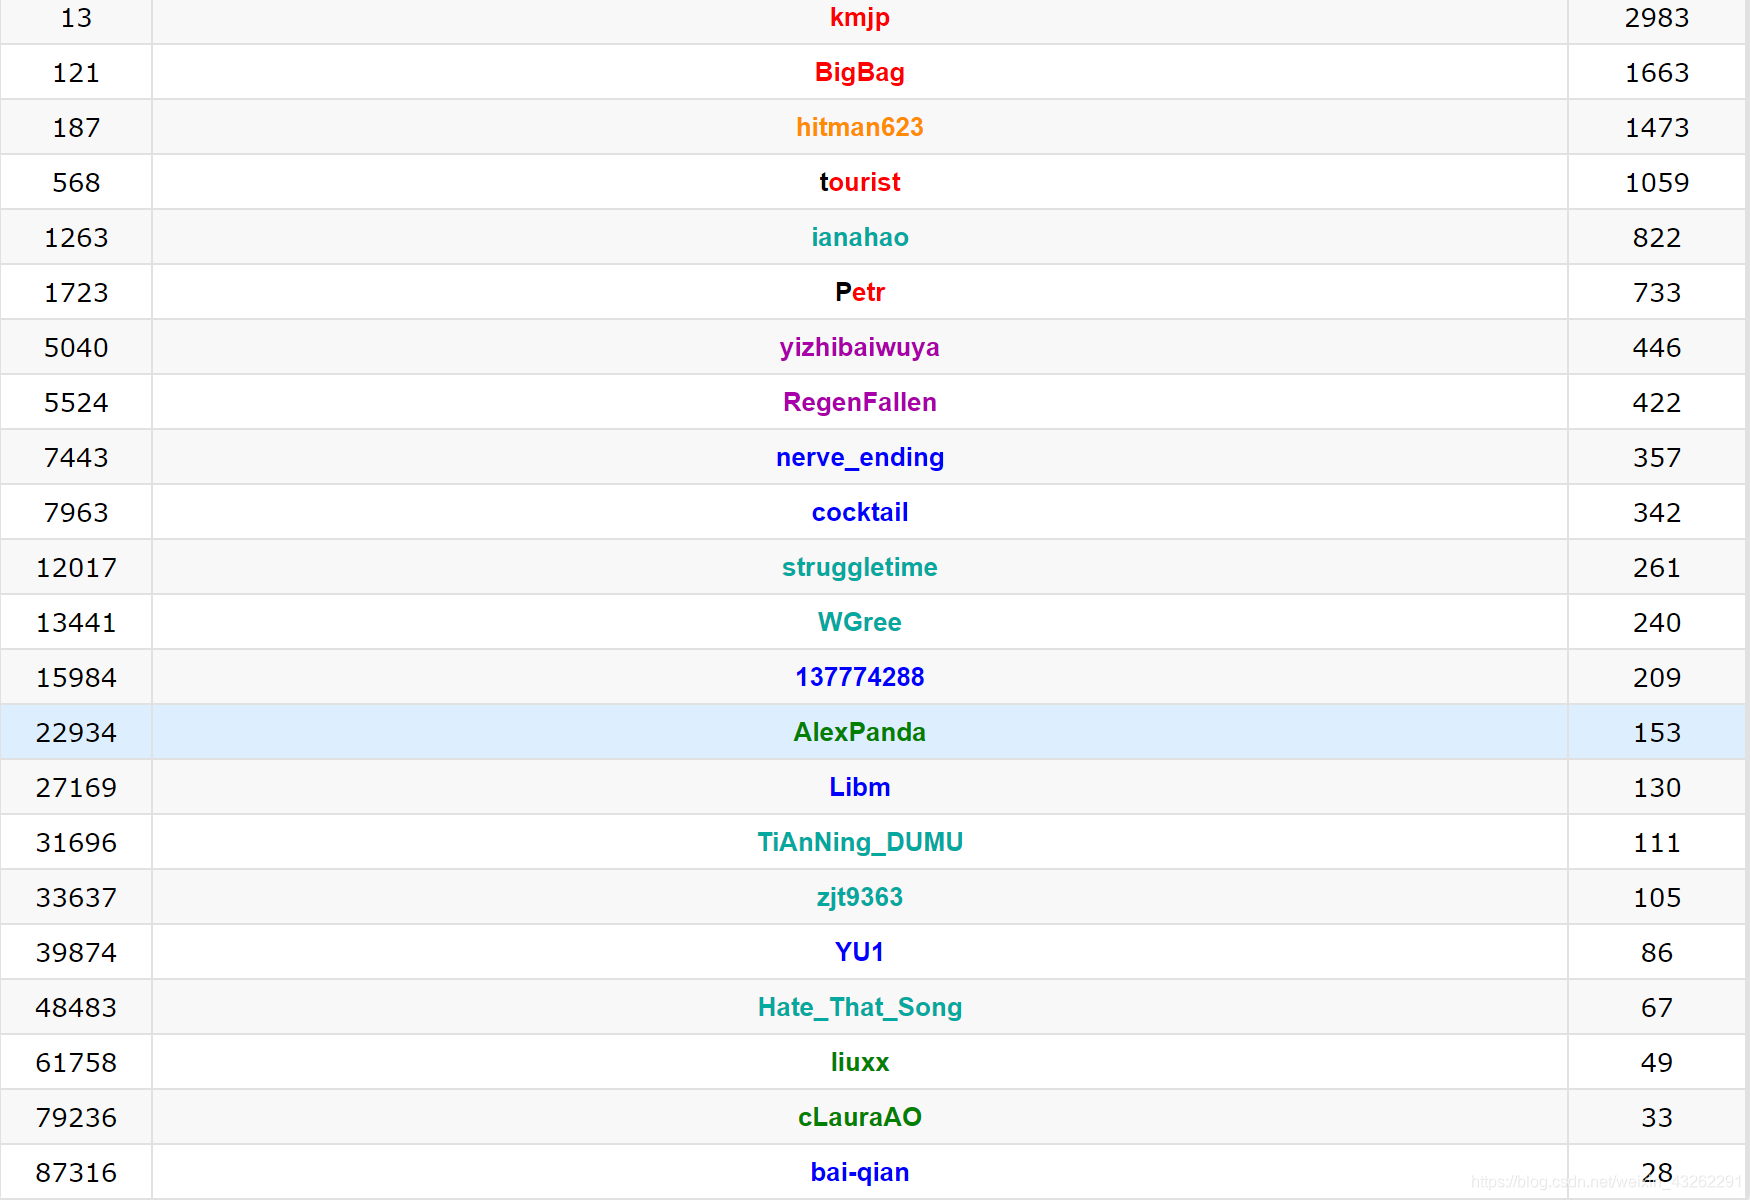Open yizhibaiwuya's profile link
This screenshot has width=1750, height=1200.
(859, 347)
